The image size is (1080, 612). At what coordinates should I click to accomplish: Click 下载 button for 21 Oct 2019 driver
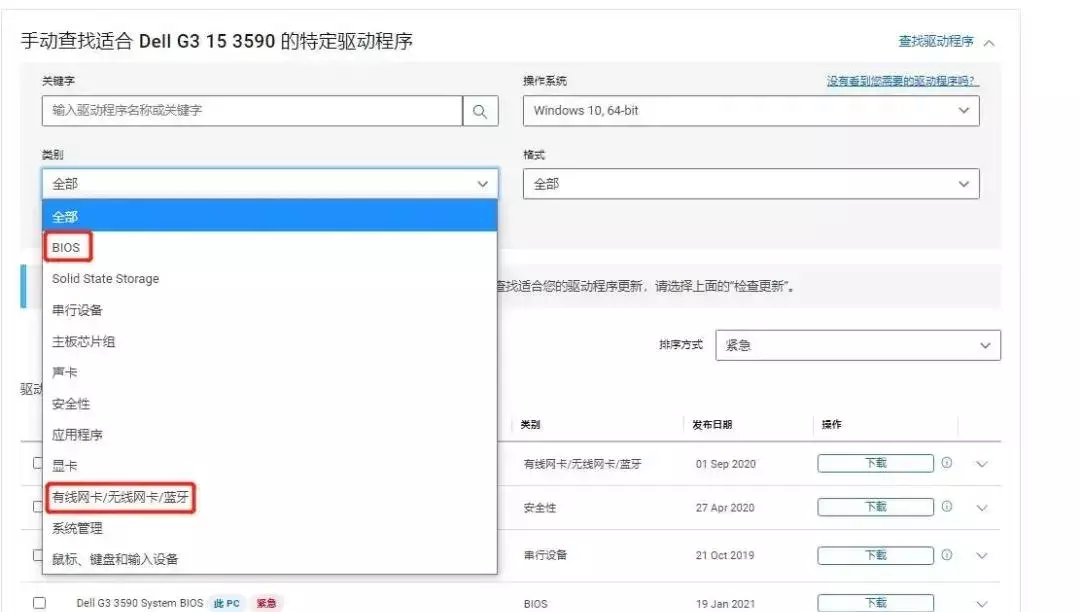tap(875, 555)
